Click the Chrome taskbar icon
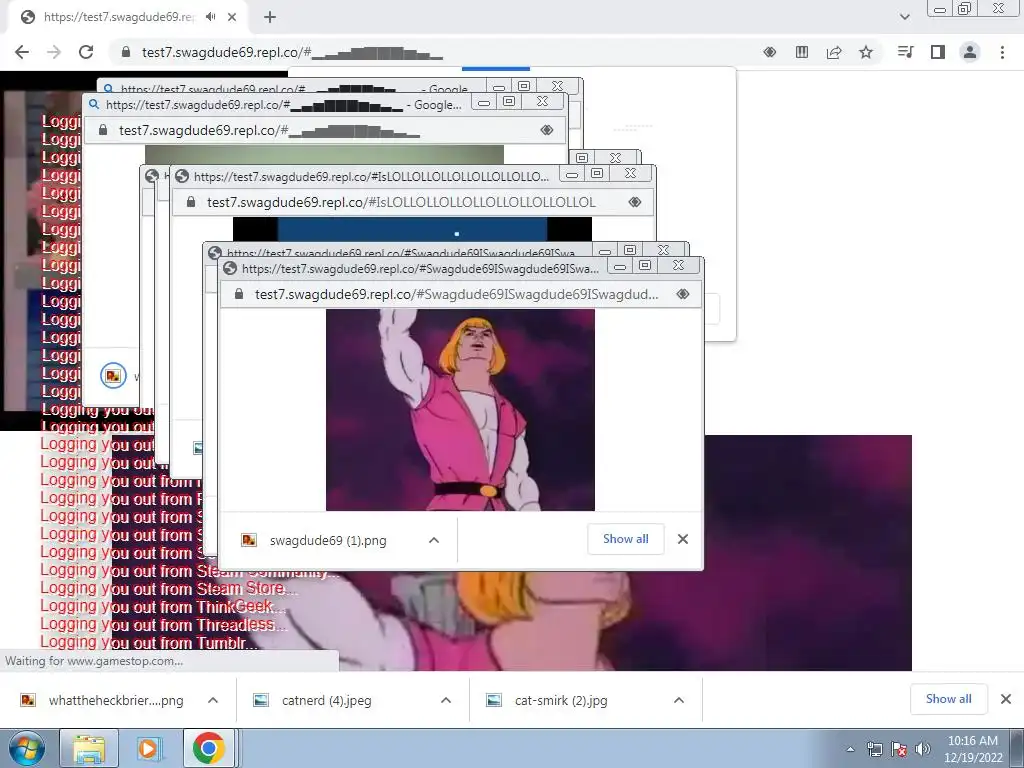Screen dimensions: 1024x768 pos(208,748)
